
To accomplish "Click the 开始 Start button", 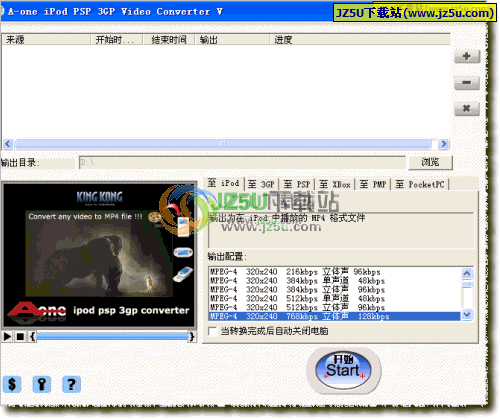I will click(343, 370).
